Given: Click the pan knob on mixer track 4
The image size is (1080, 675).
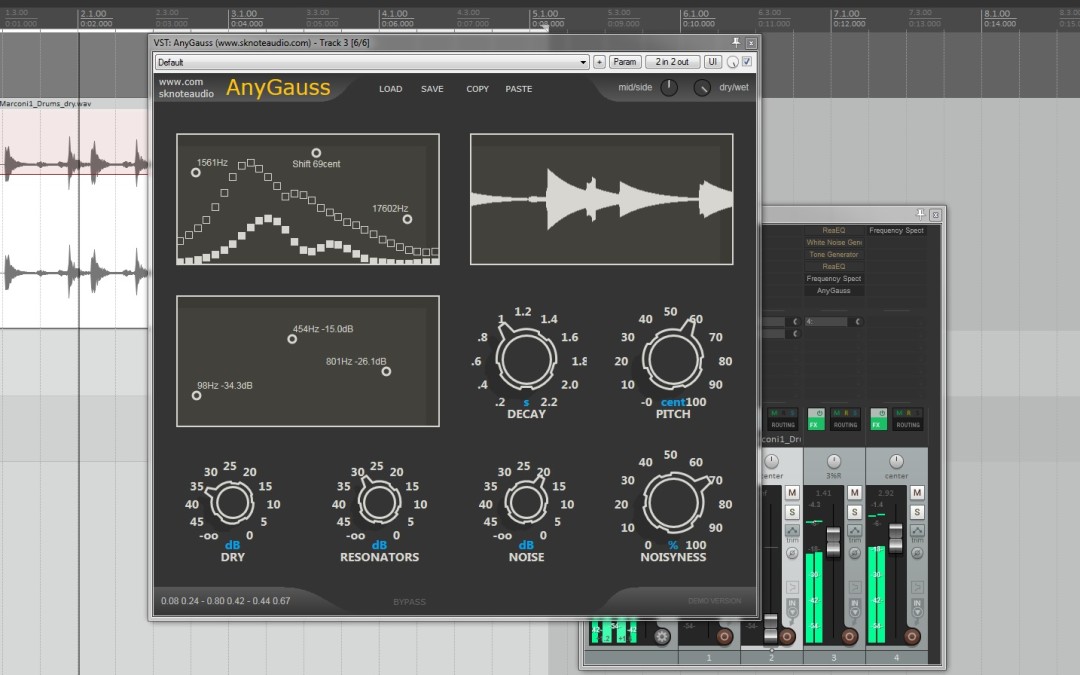Looking at the screenshot, I should click(896, 461).
